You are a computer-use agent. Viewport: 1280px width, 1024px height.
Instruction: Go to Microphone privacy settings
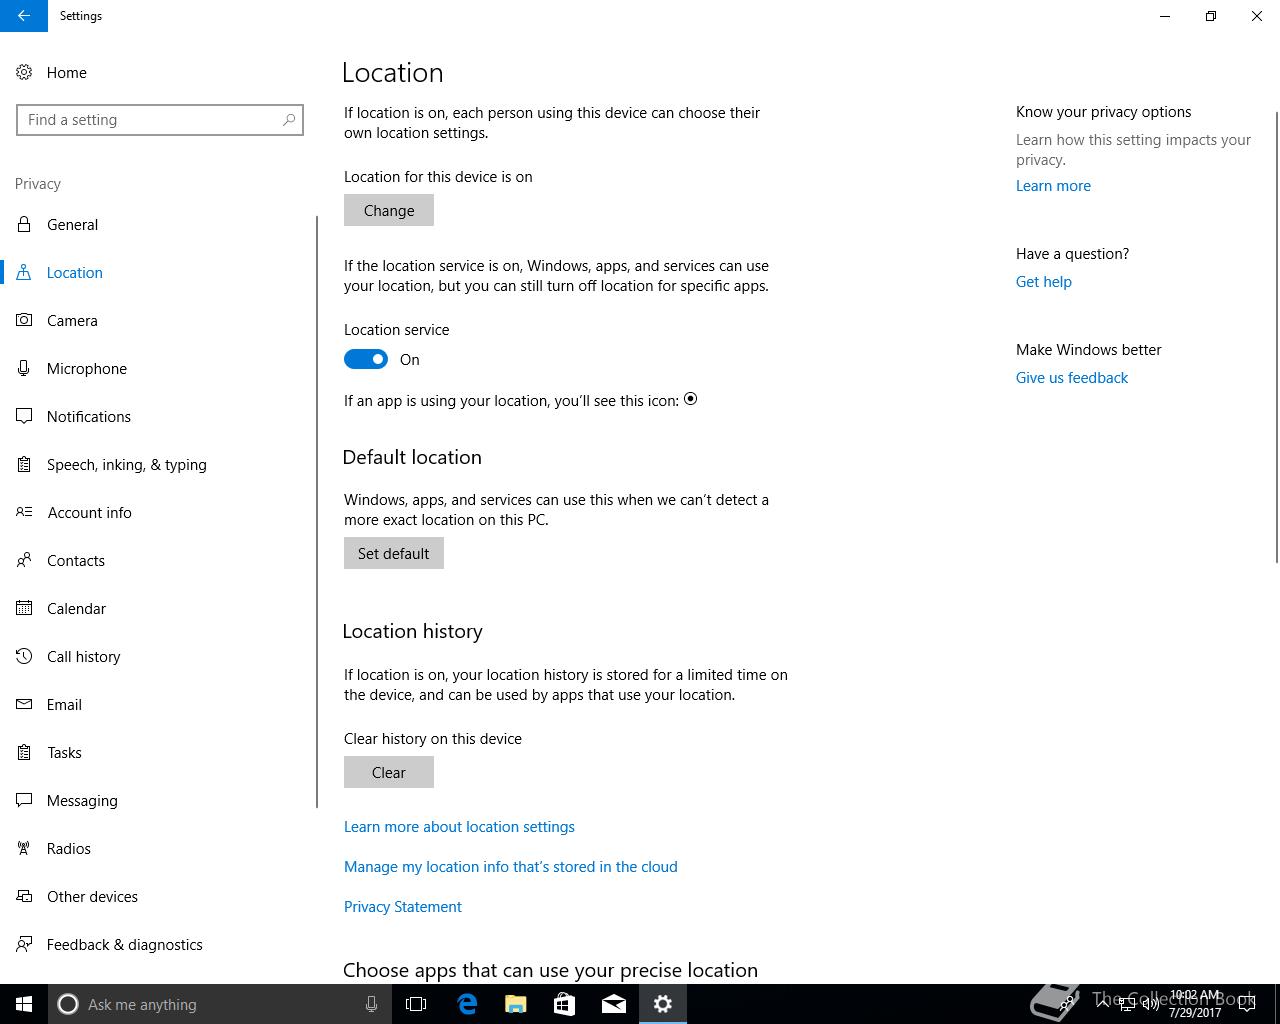(x=160, y=368)
